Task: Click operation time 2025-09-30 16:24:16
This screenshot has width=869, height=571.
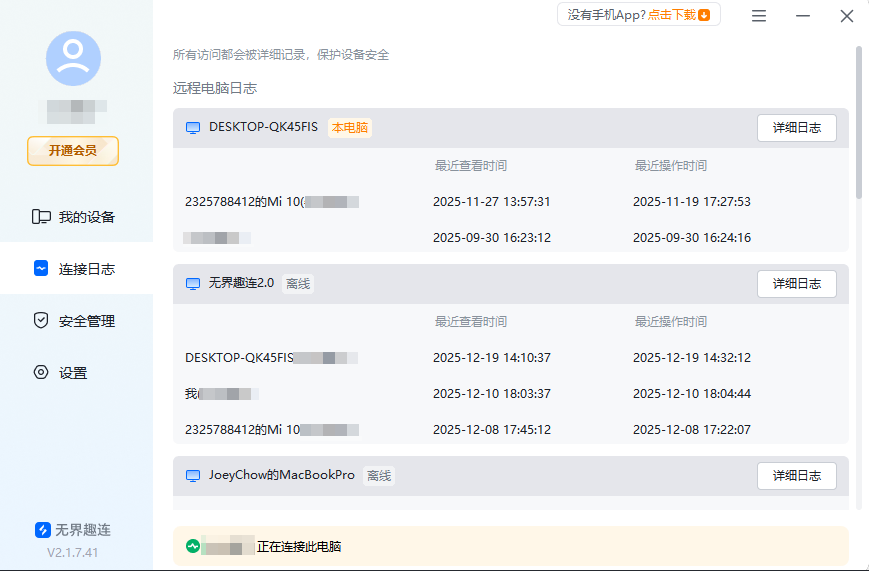Action: coord(692,238)
